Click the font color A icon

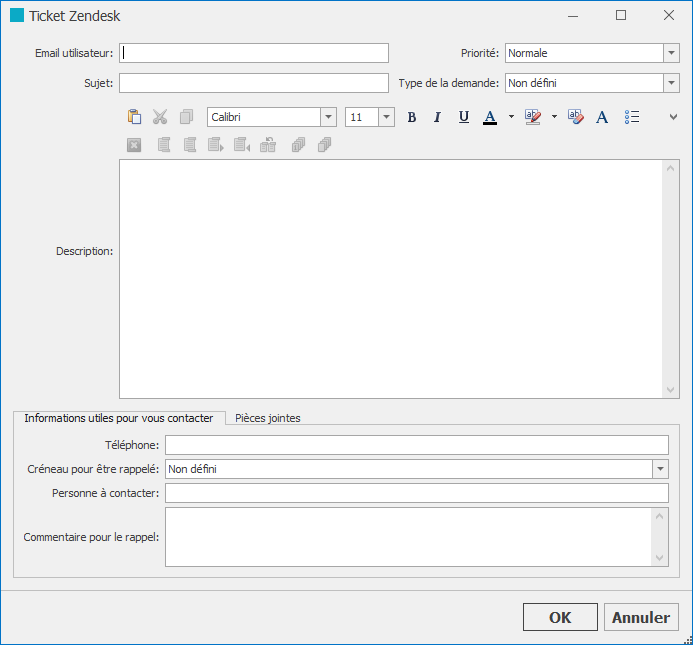(x=490, y=117)
